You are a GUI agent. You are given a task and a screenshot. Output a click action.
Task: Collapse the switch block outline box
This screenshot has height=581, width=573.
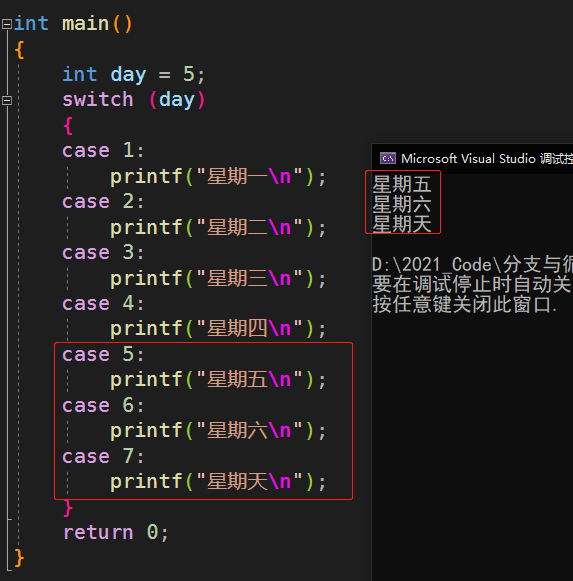coord(7,100)
